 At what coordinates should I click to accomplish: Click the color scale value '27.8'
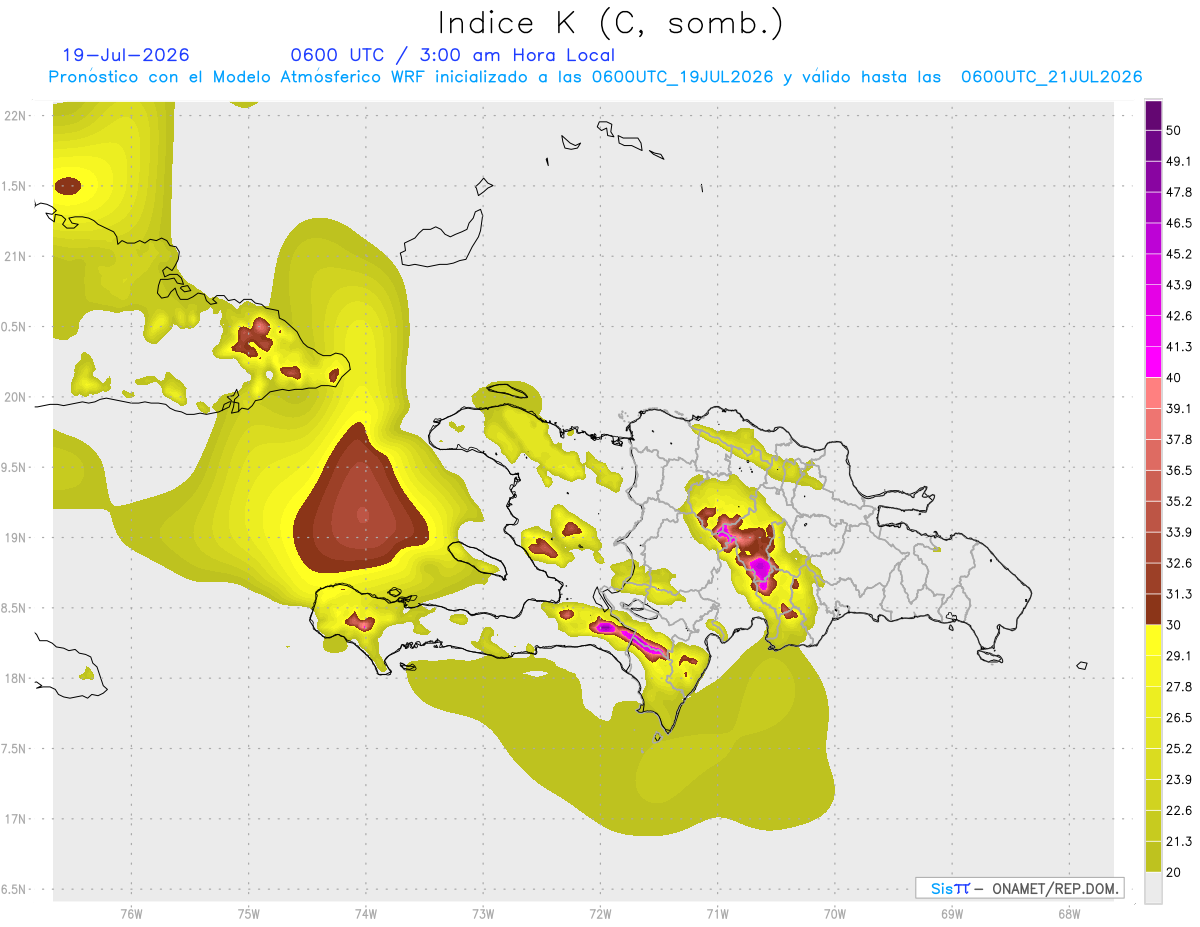tap(1179, 687)
